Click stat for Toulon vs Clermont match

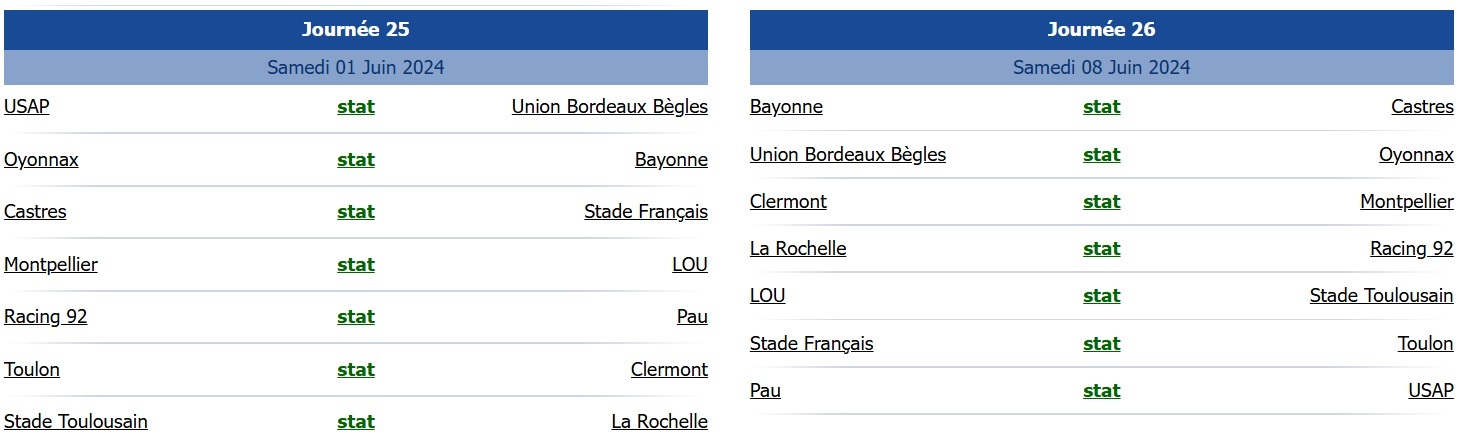(x=356, y=370)
